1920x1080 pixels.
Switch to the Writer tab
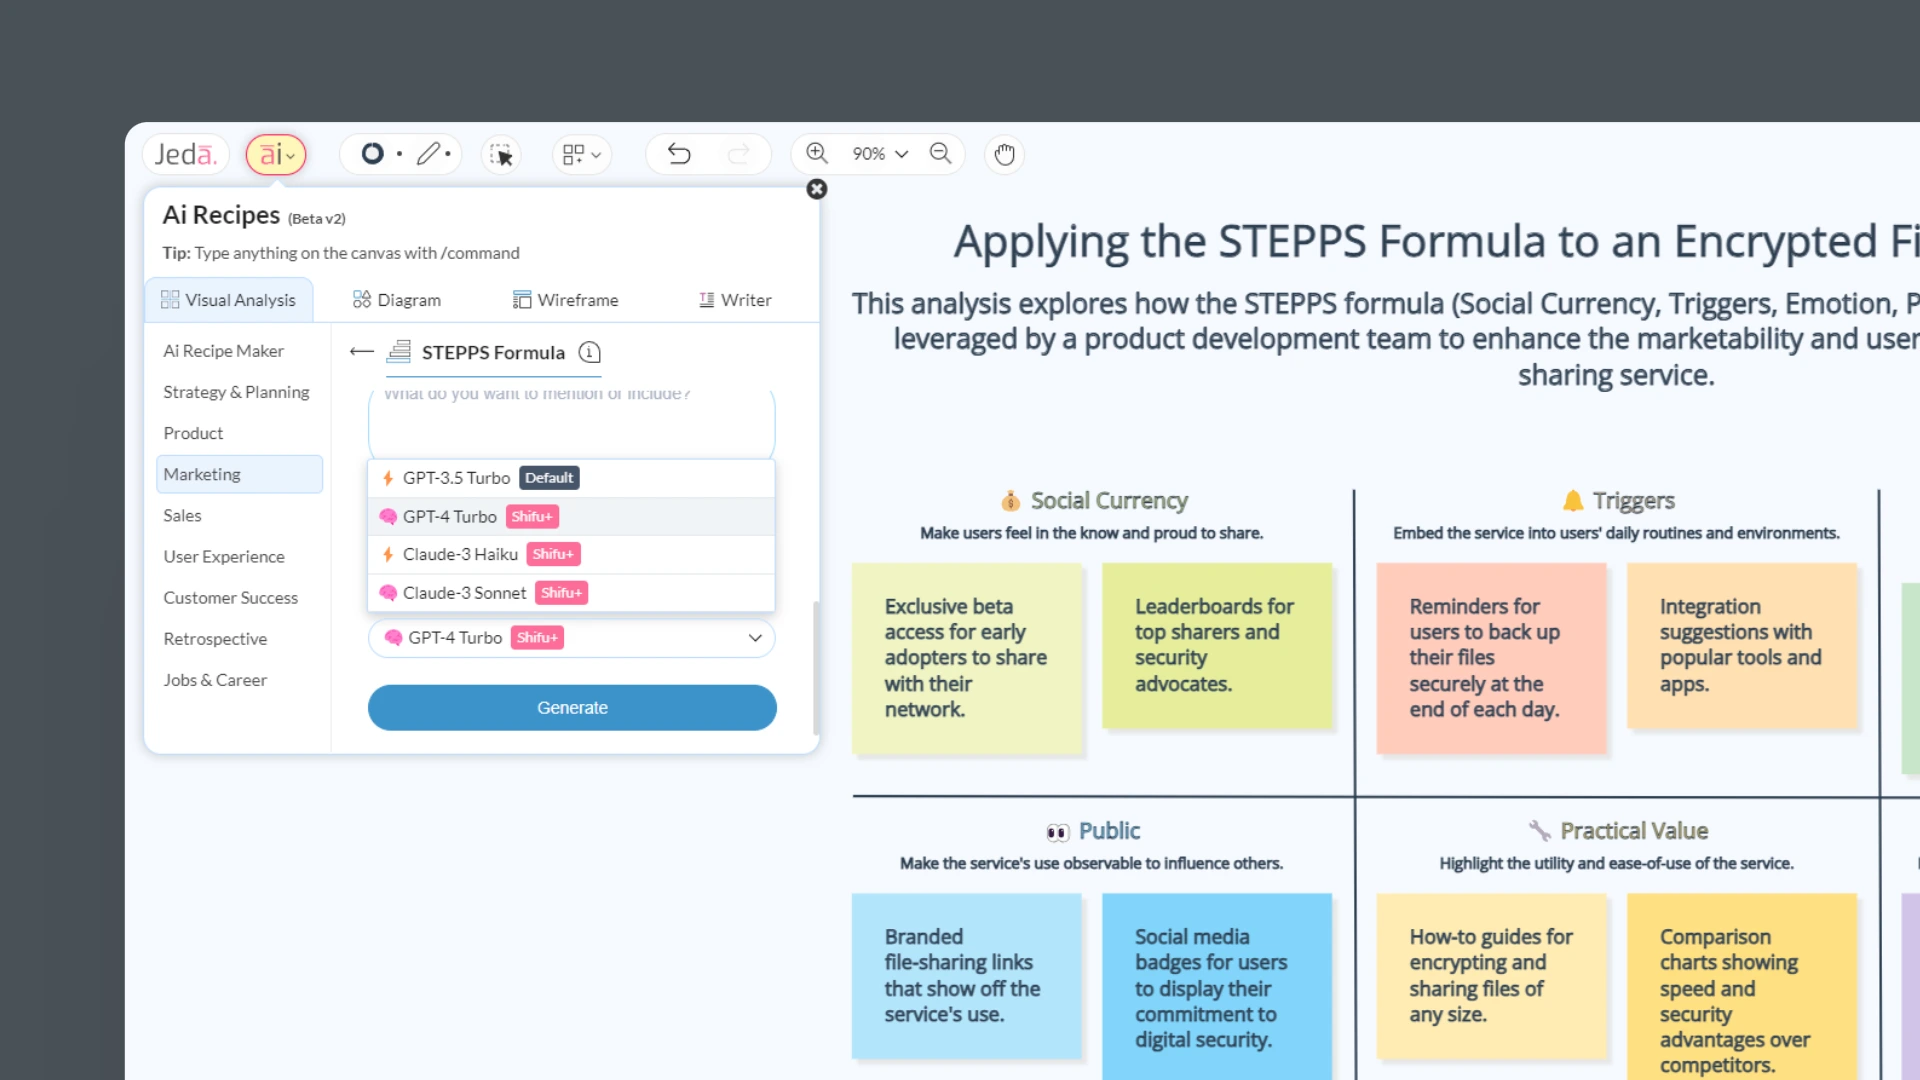[735, 299]
